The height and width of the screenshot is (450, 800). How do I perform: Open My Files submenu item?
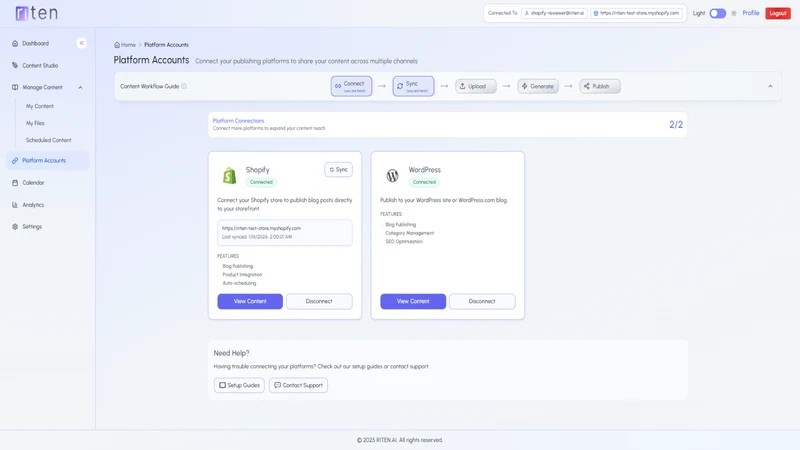[x=35, y=123]
